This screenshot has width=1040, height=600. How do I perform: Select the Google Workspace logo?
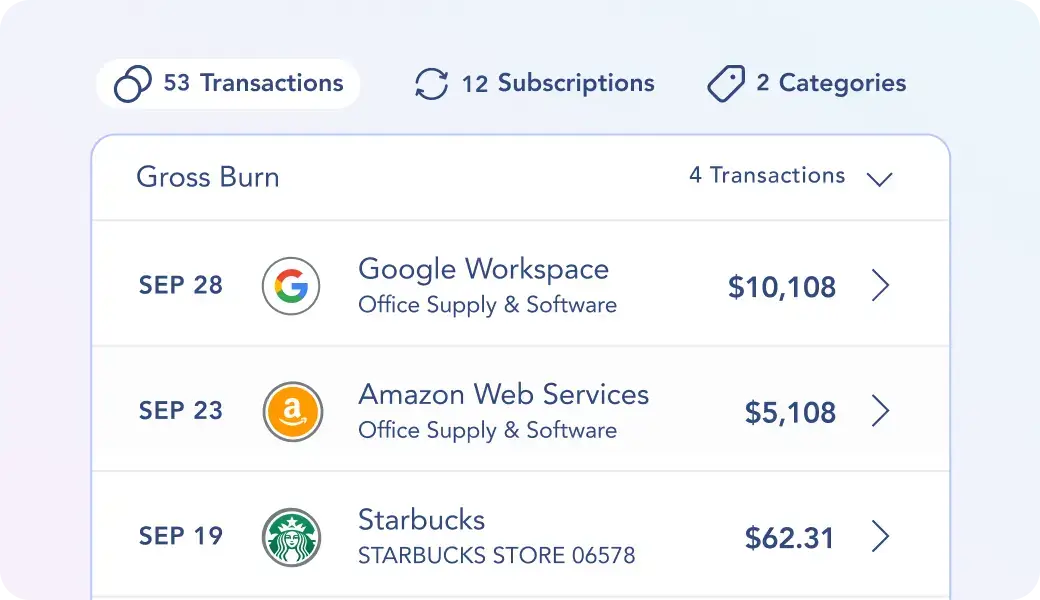coord(291,286)
